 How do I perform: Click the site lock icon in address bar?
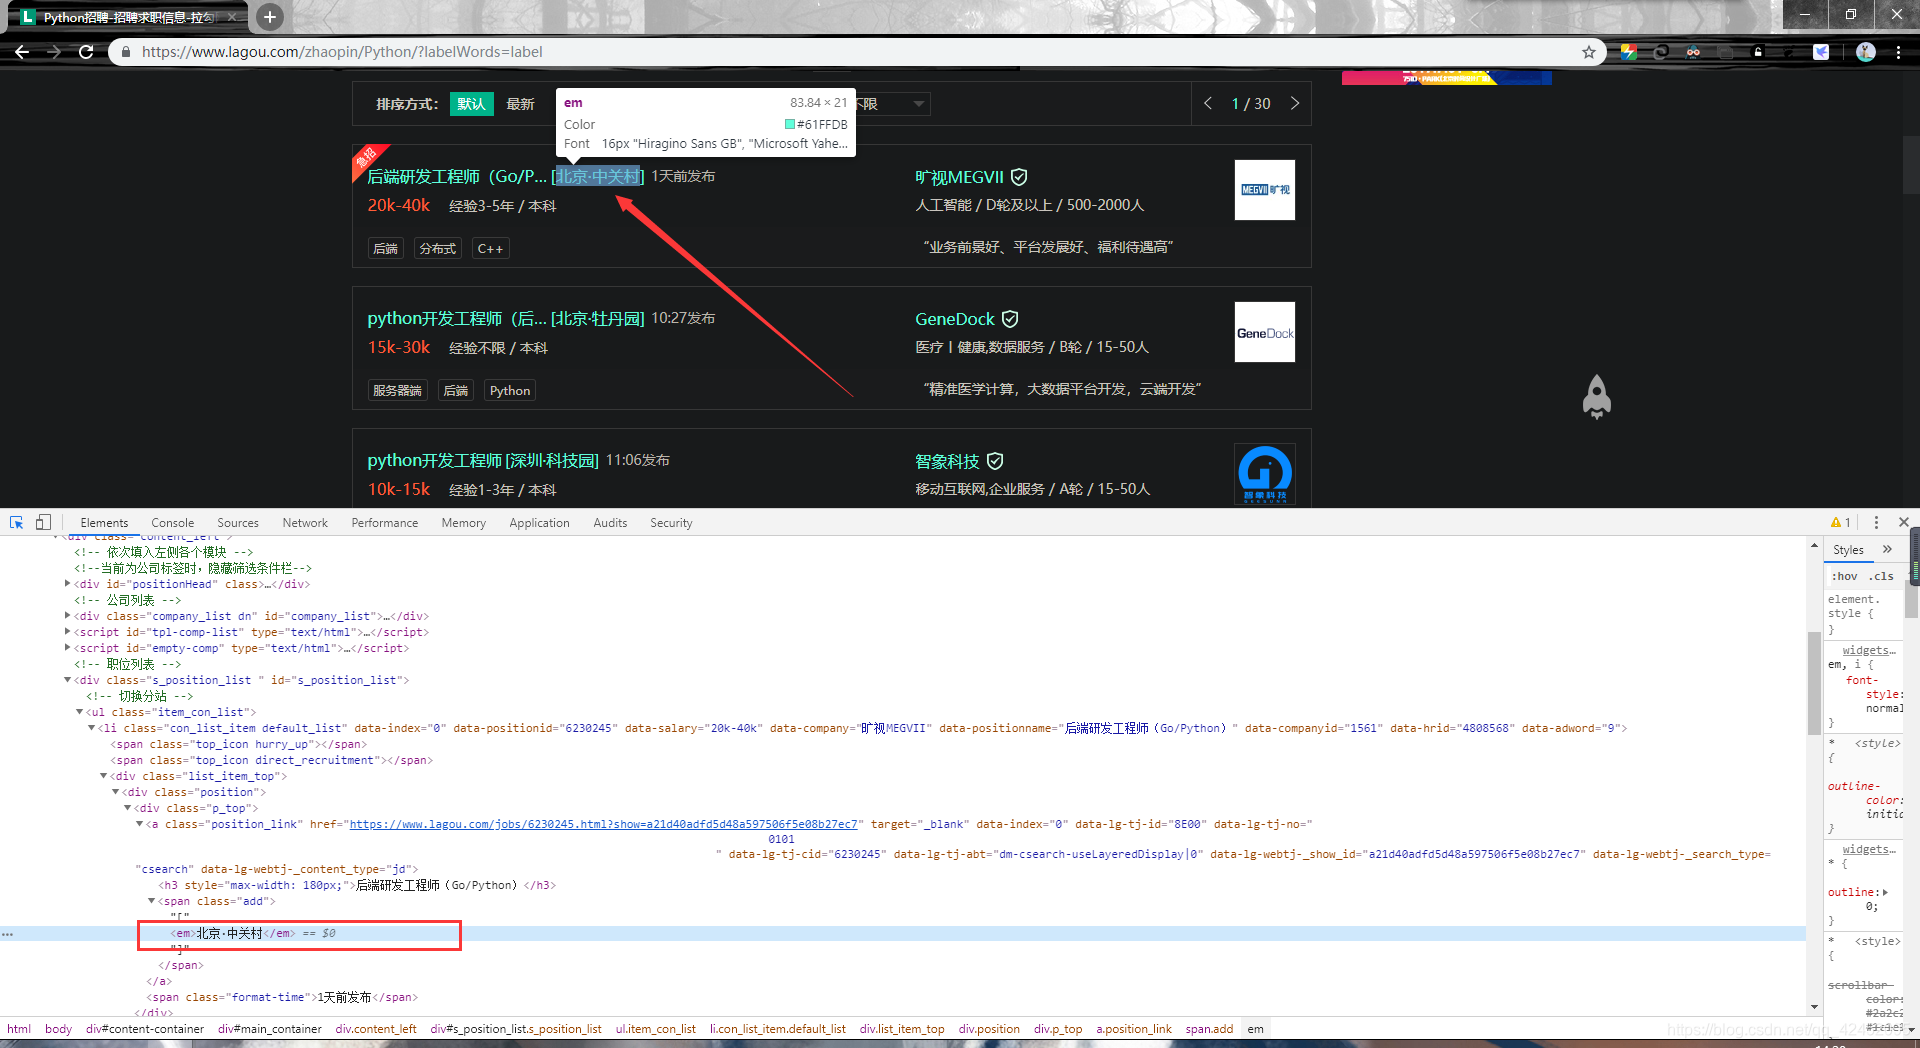[126, 52]
